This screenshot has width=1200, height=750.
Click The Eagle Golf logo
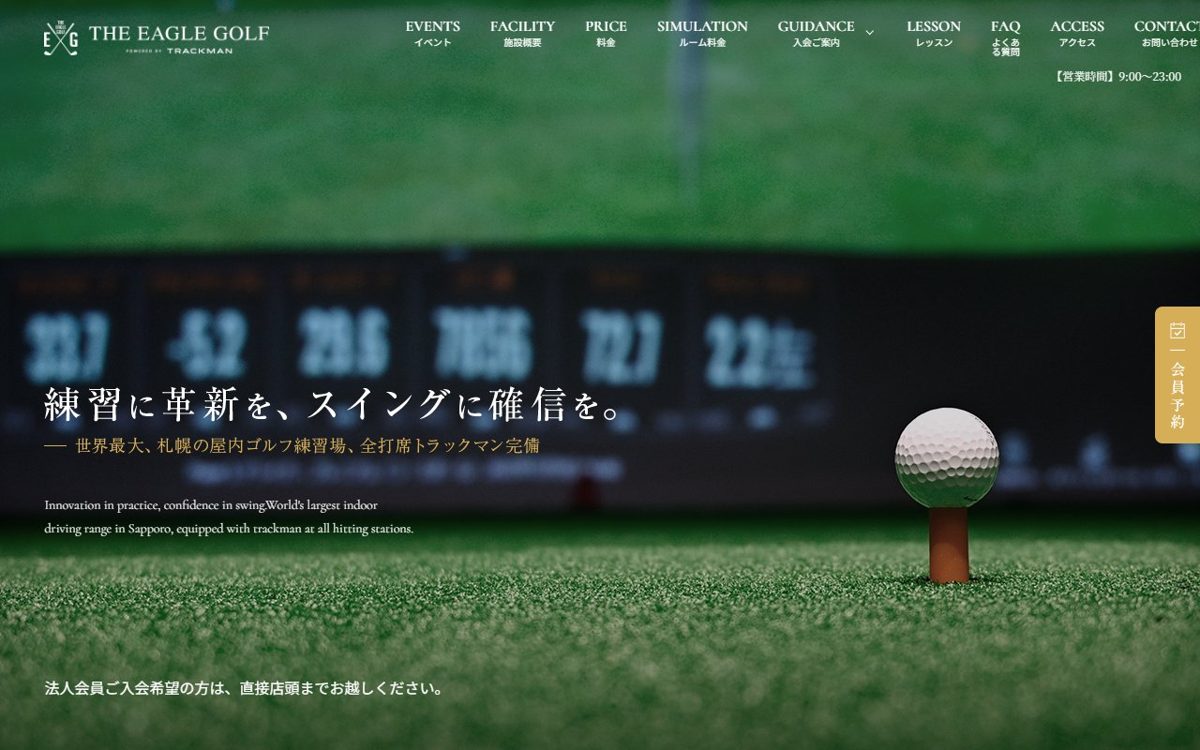pos(157,37)
